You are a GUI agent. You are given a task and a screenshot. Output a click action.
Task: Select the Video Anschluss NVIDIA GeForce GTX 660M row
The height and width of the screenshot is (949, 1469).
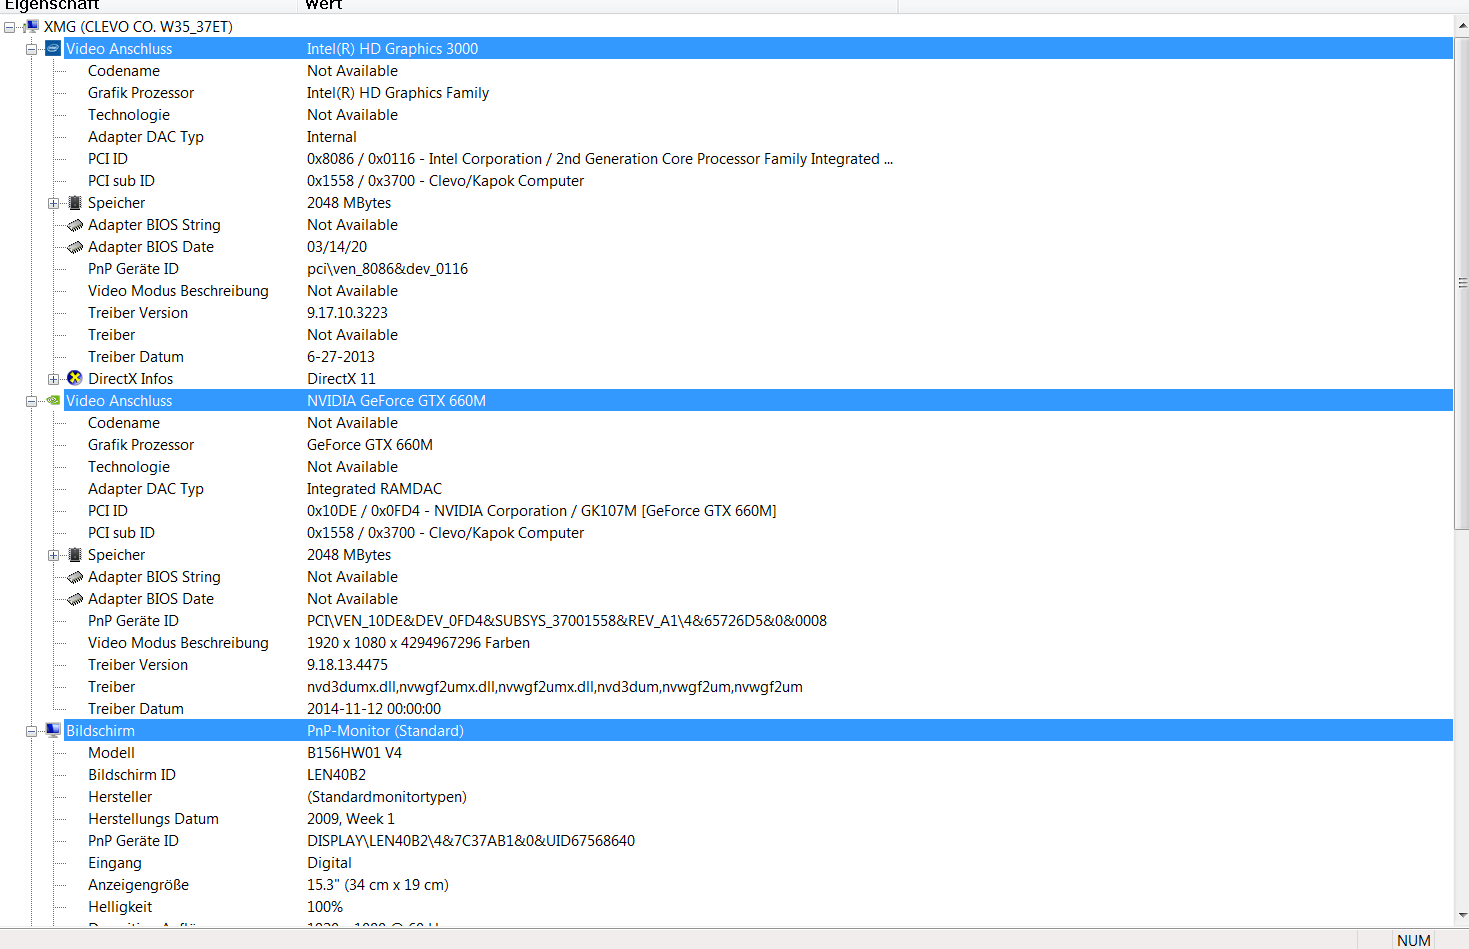coord(758,400)
